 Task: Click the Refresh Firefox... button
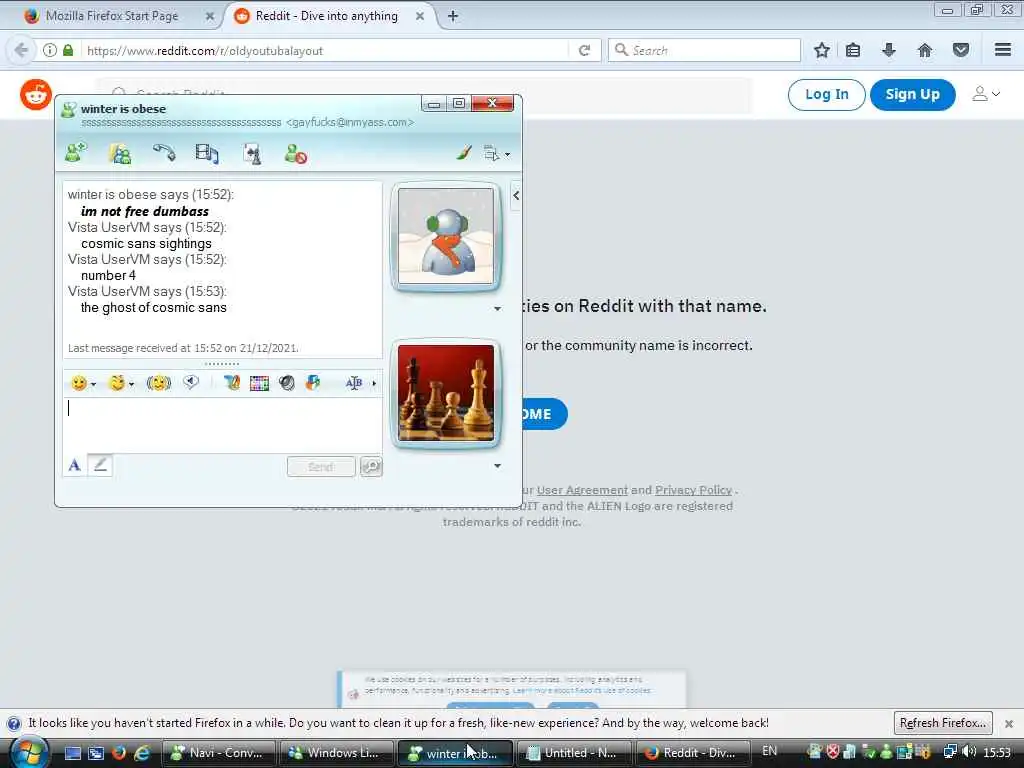pyautogui.click(x=942, y=723)
